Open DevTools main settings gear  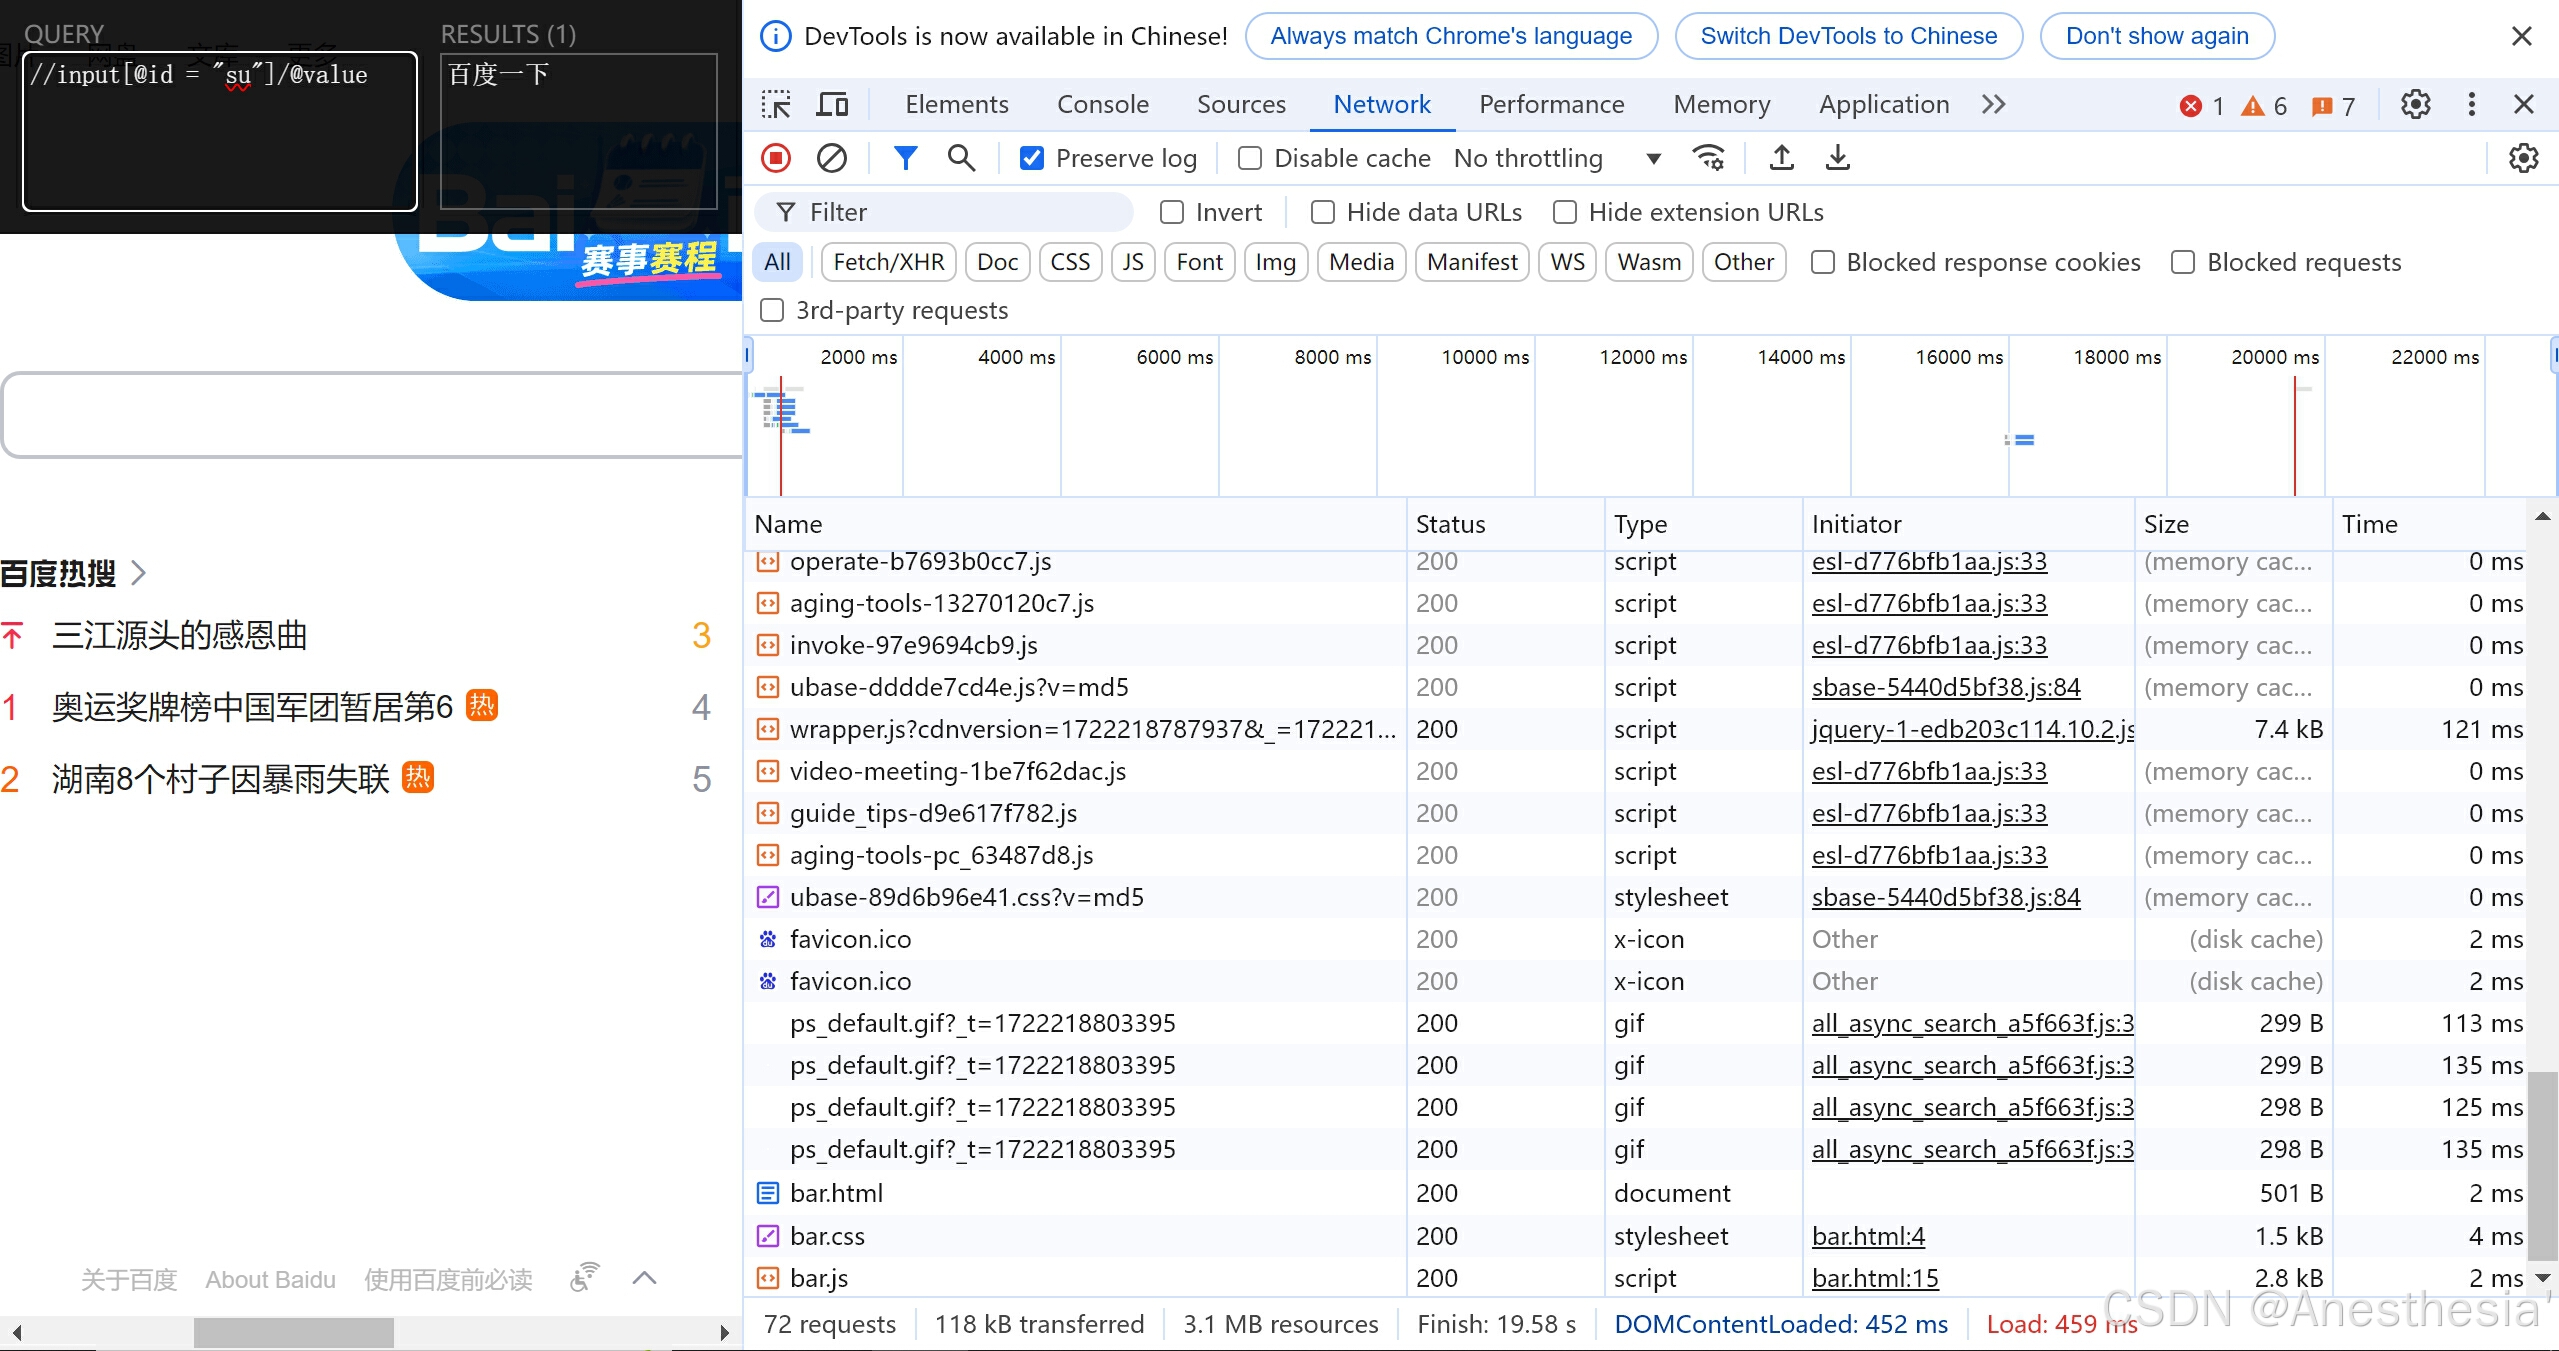coord(2415,104)
